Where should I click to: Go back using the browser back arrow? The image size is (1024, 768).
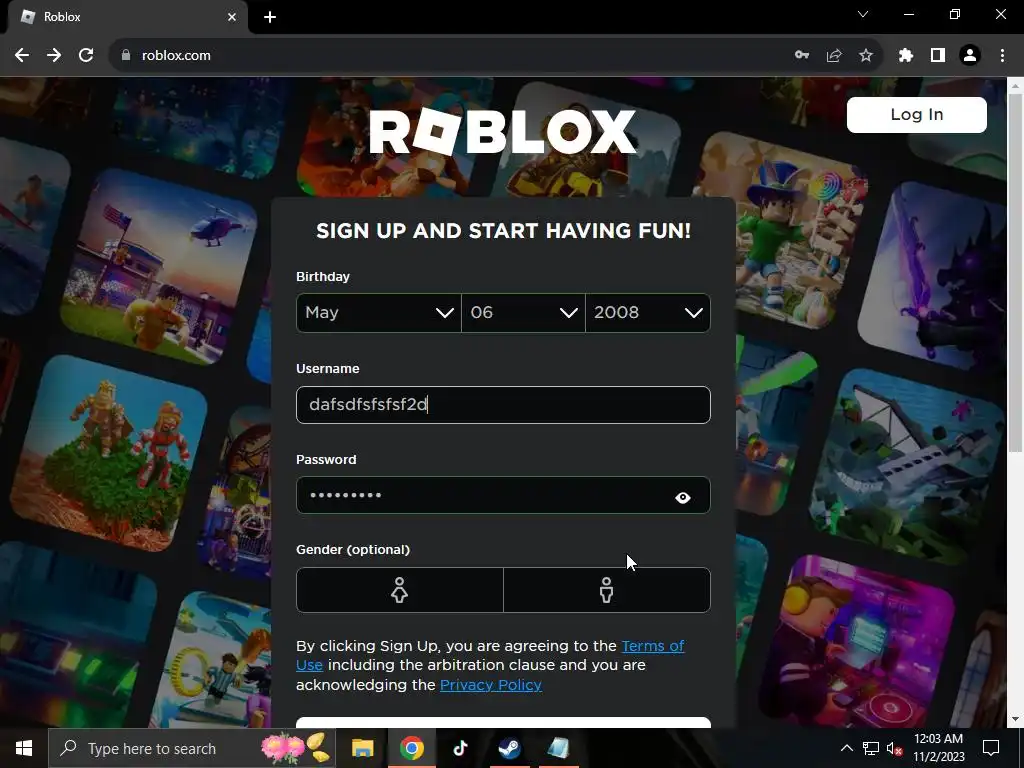pyautogui.click(x=22, y=56)
